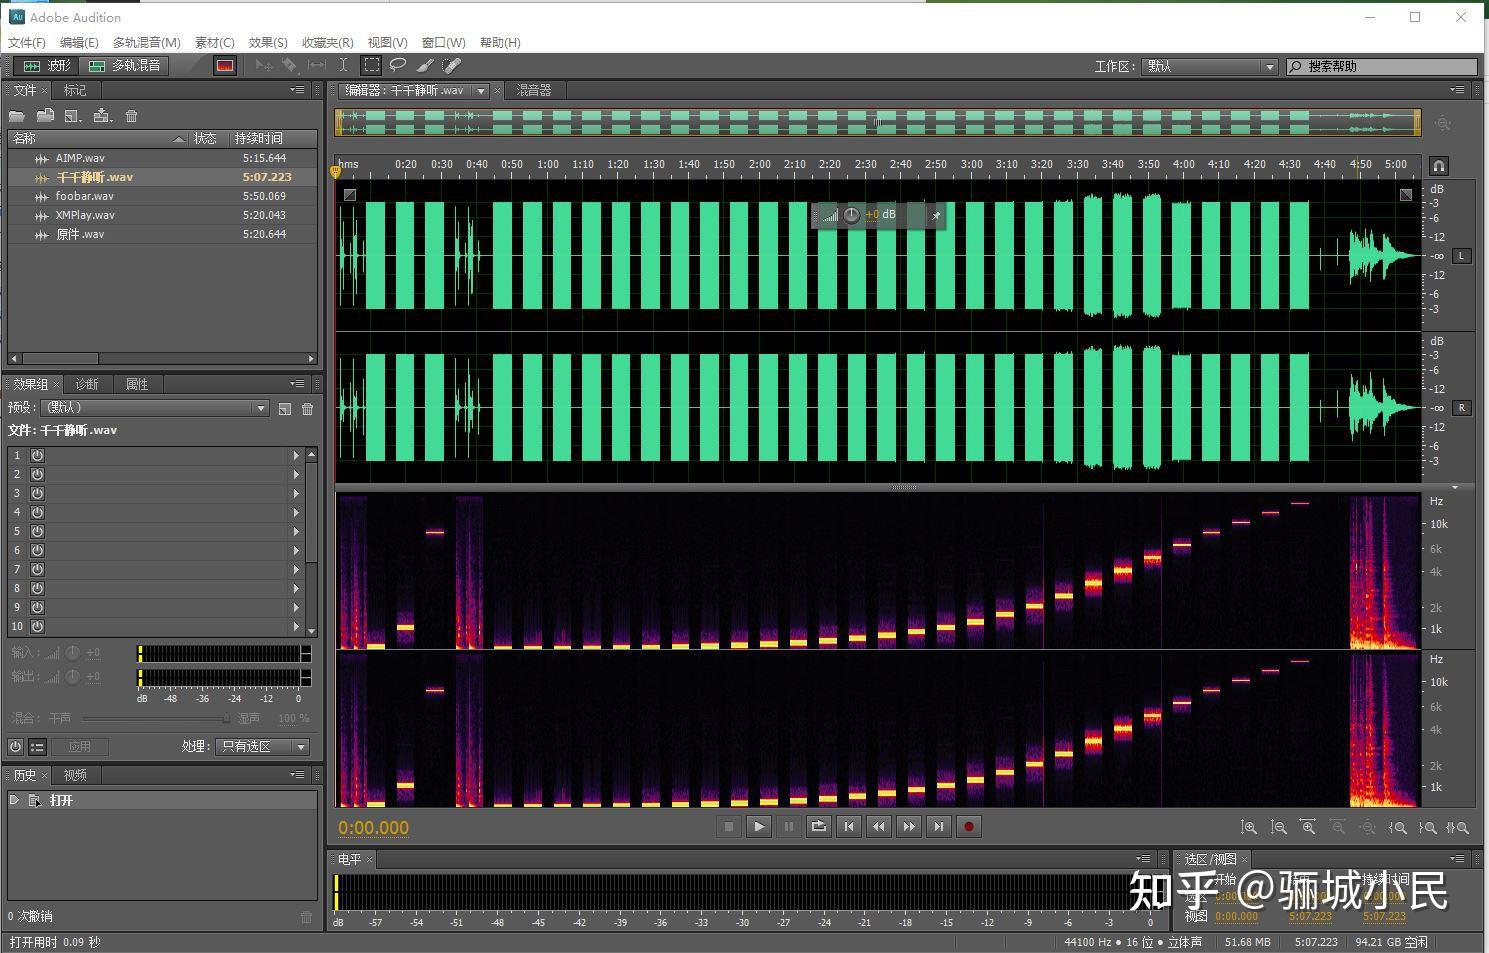The height and width of the screenshot is (953, 1489).
Task: Select 千千静听.wav in the files list
Action: coord(93,177)
